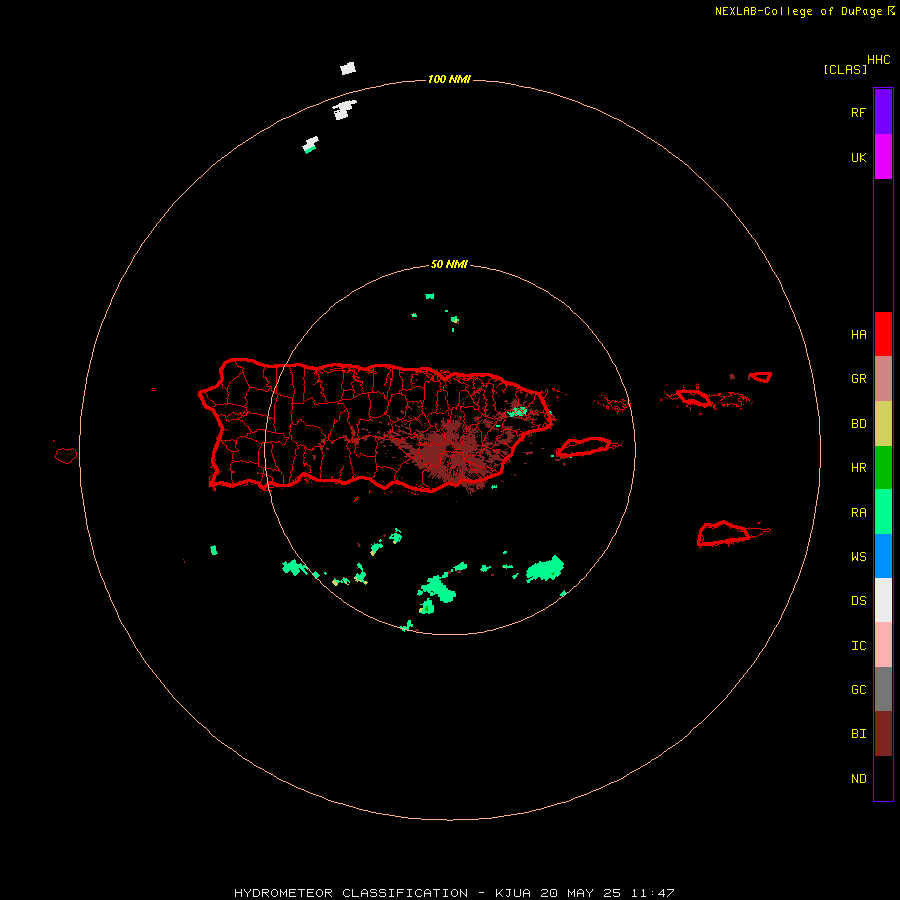The image size is (900, 900).
Task: Select the GR pink-brown legend swatch
Action: click(883, 378)
